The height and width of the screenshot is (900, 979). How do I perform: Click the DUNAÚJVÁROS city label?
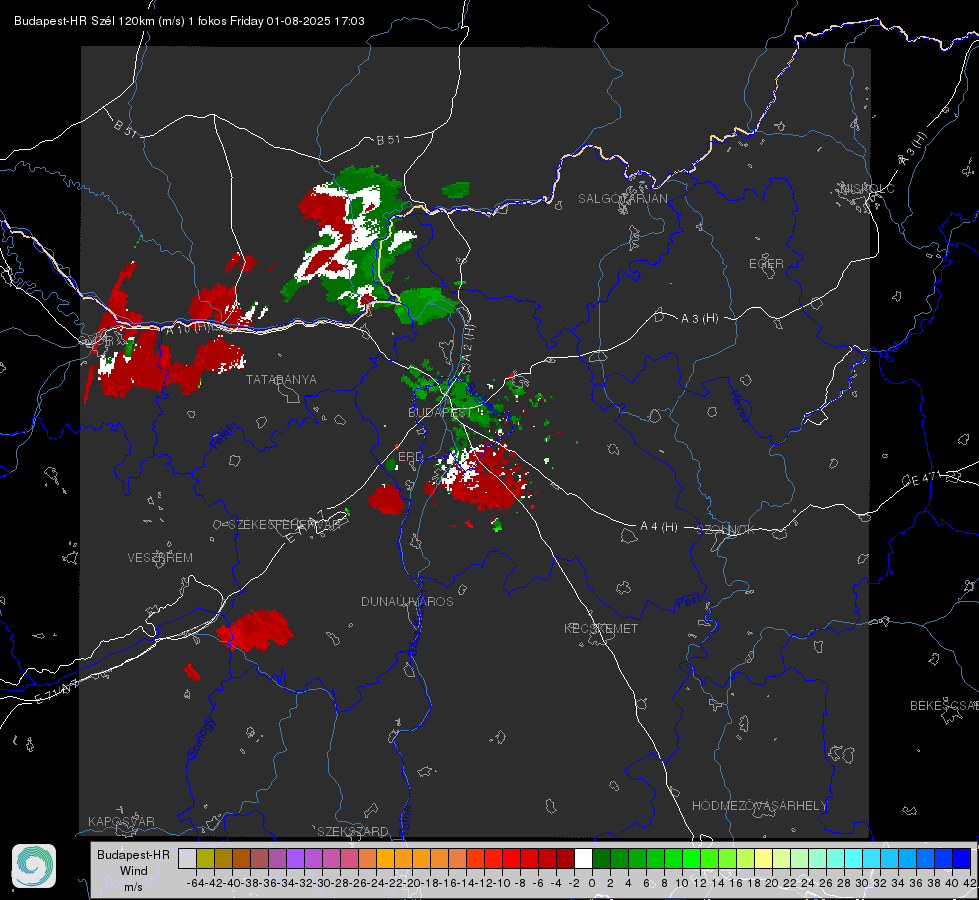pos(407,601)
